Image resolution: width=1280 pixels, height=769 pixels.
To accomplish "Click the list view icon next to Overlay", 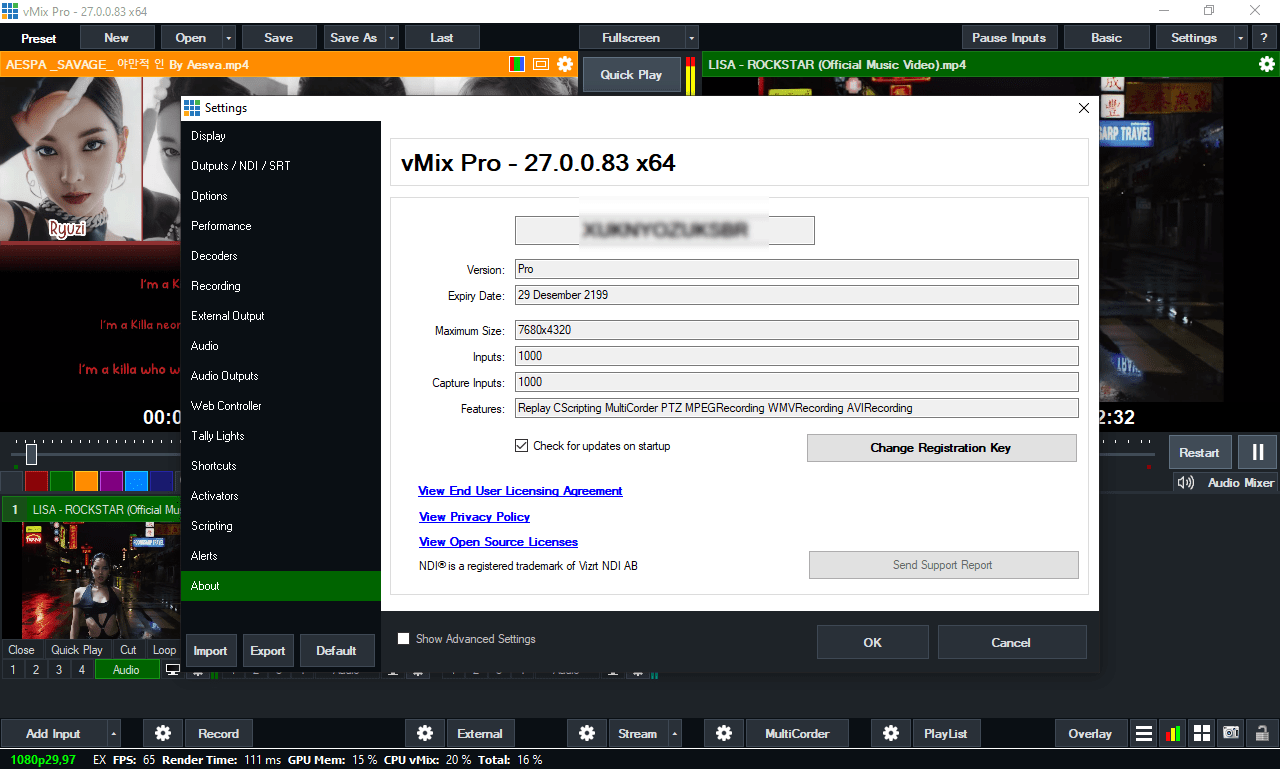I will click(1144, 733).
